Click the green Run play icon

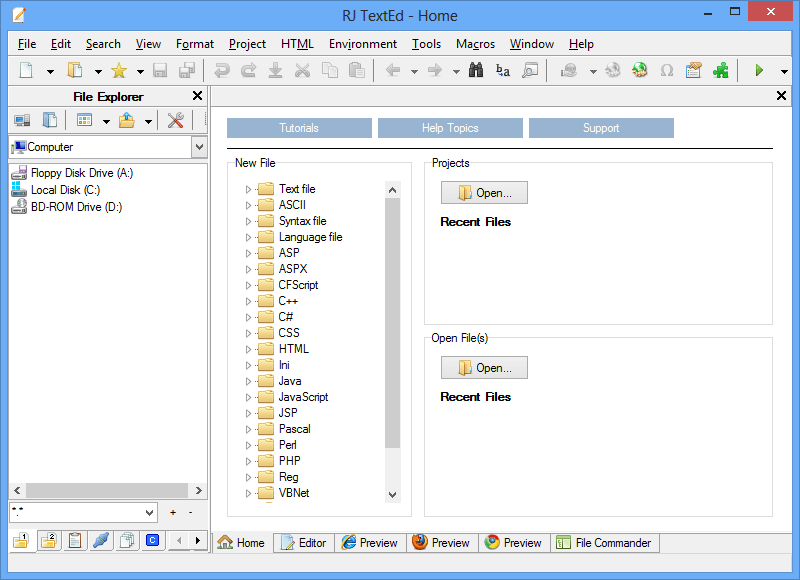[x=759, y=70]
